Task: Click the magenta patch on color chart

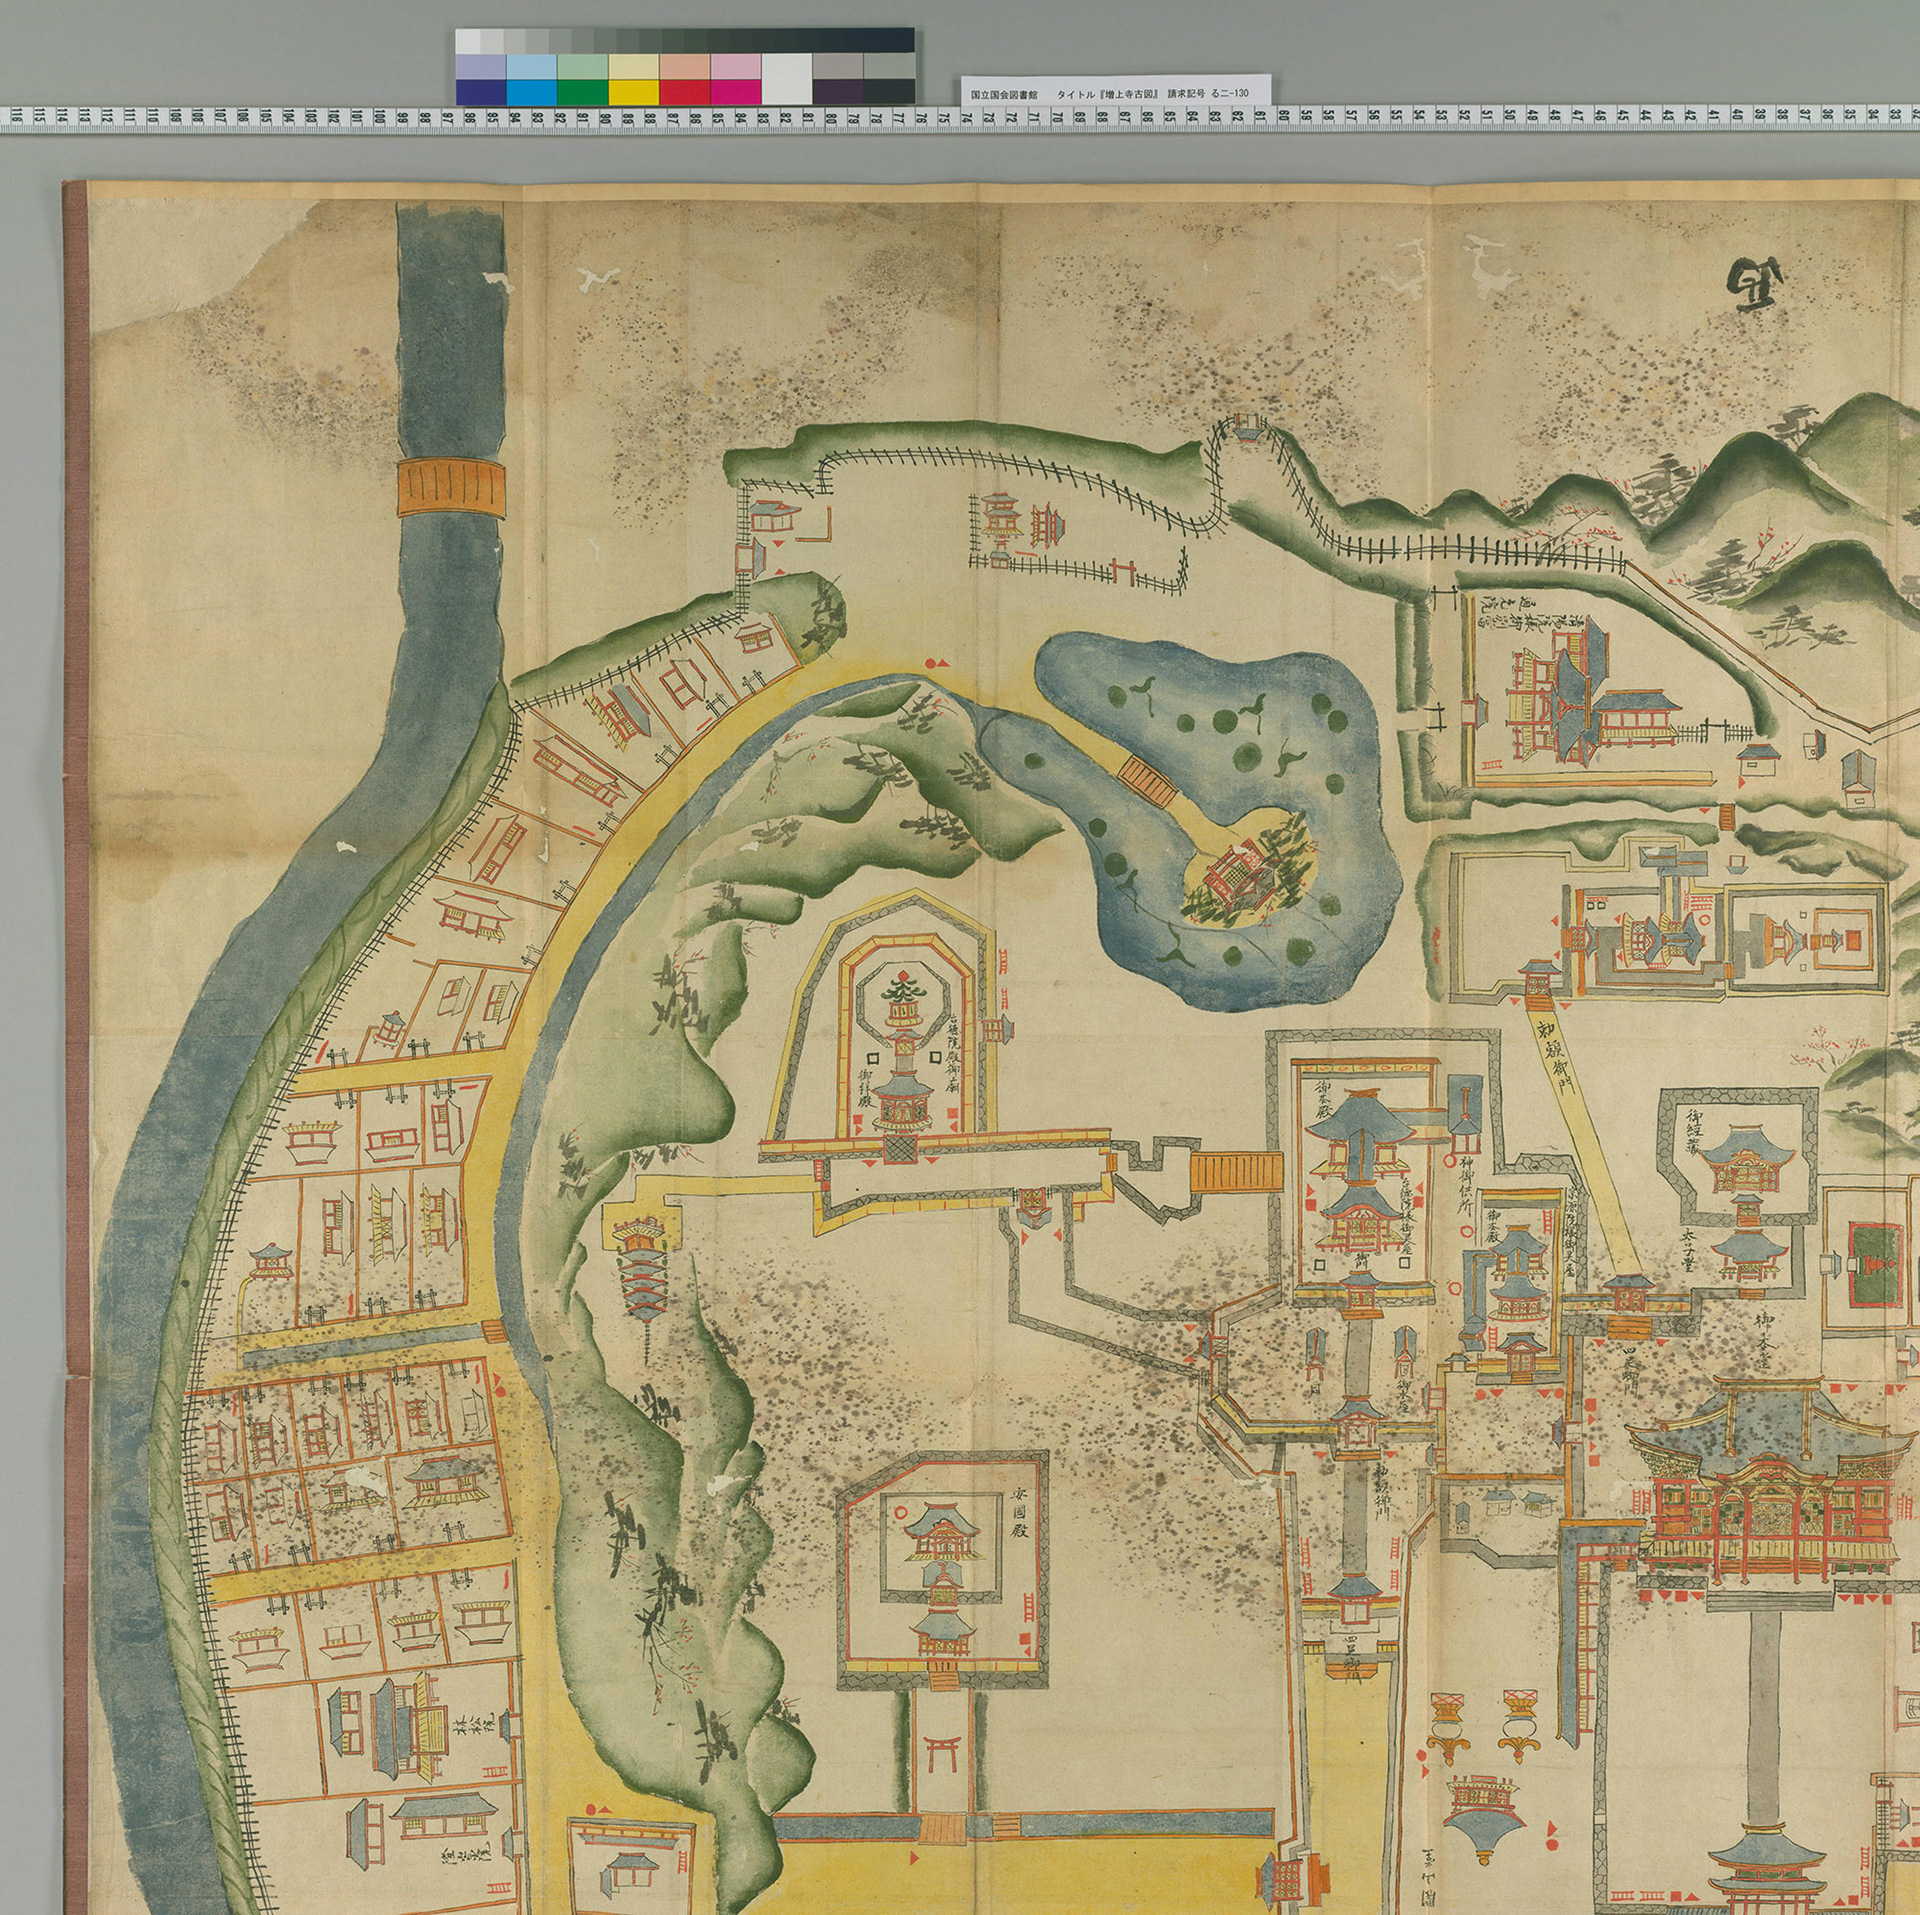Action: pyautogui.click(x=736, y=90)
